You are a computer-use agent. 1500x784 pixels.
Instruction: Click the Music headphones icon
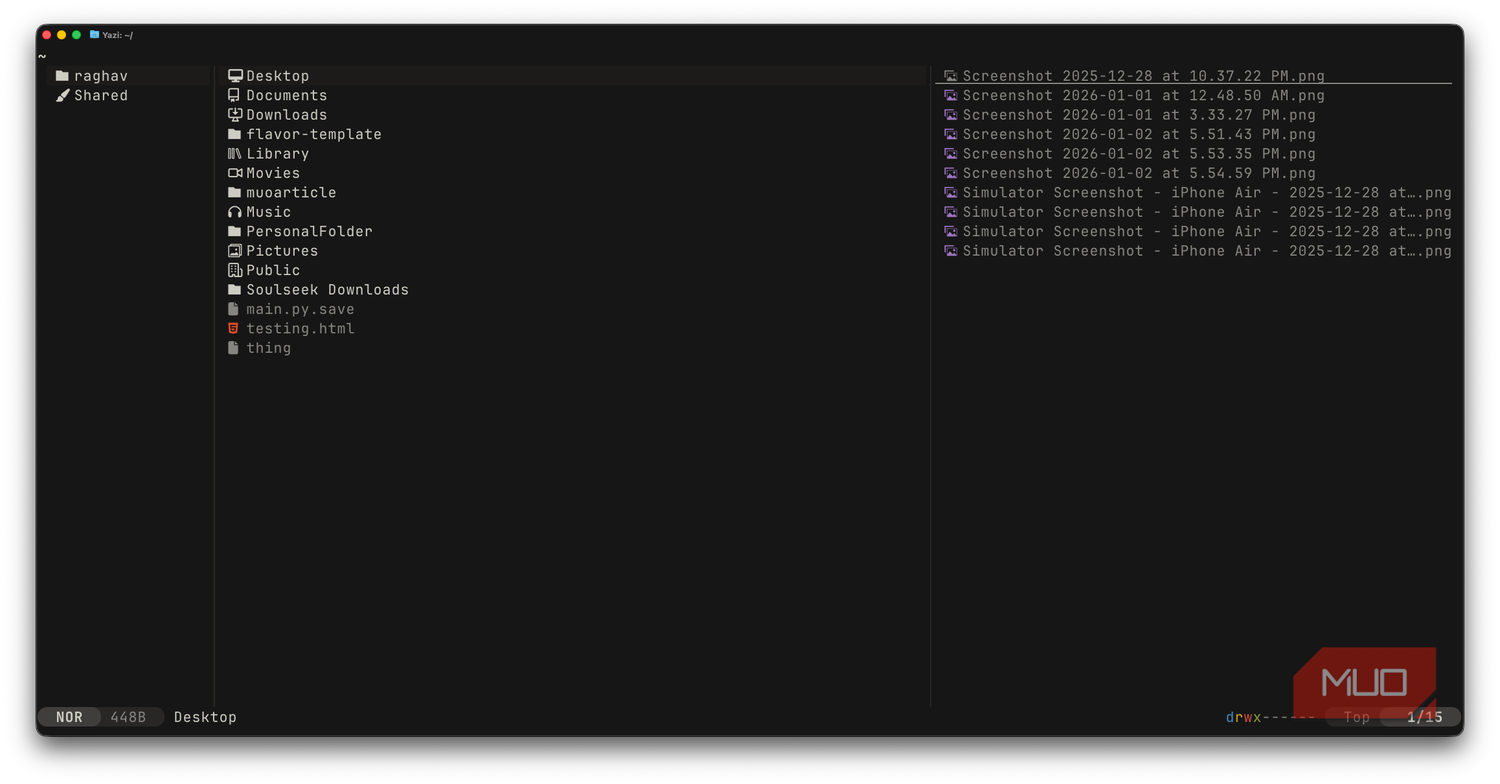tap(235, 212)
